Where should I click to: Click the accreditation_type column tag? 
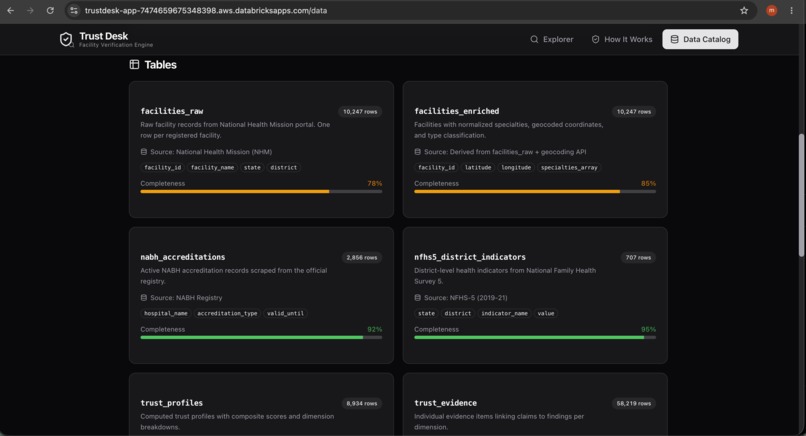227,314
